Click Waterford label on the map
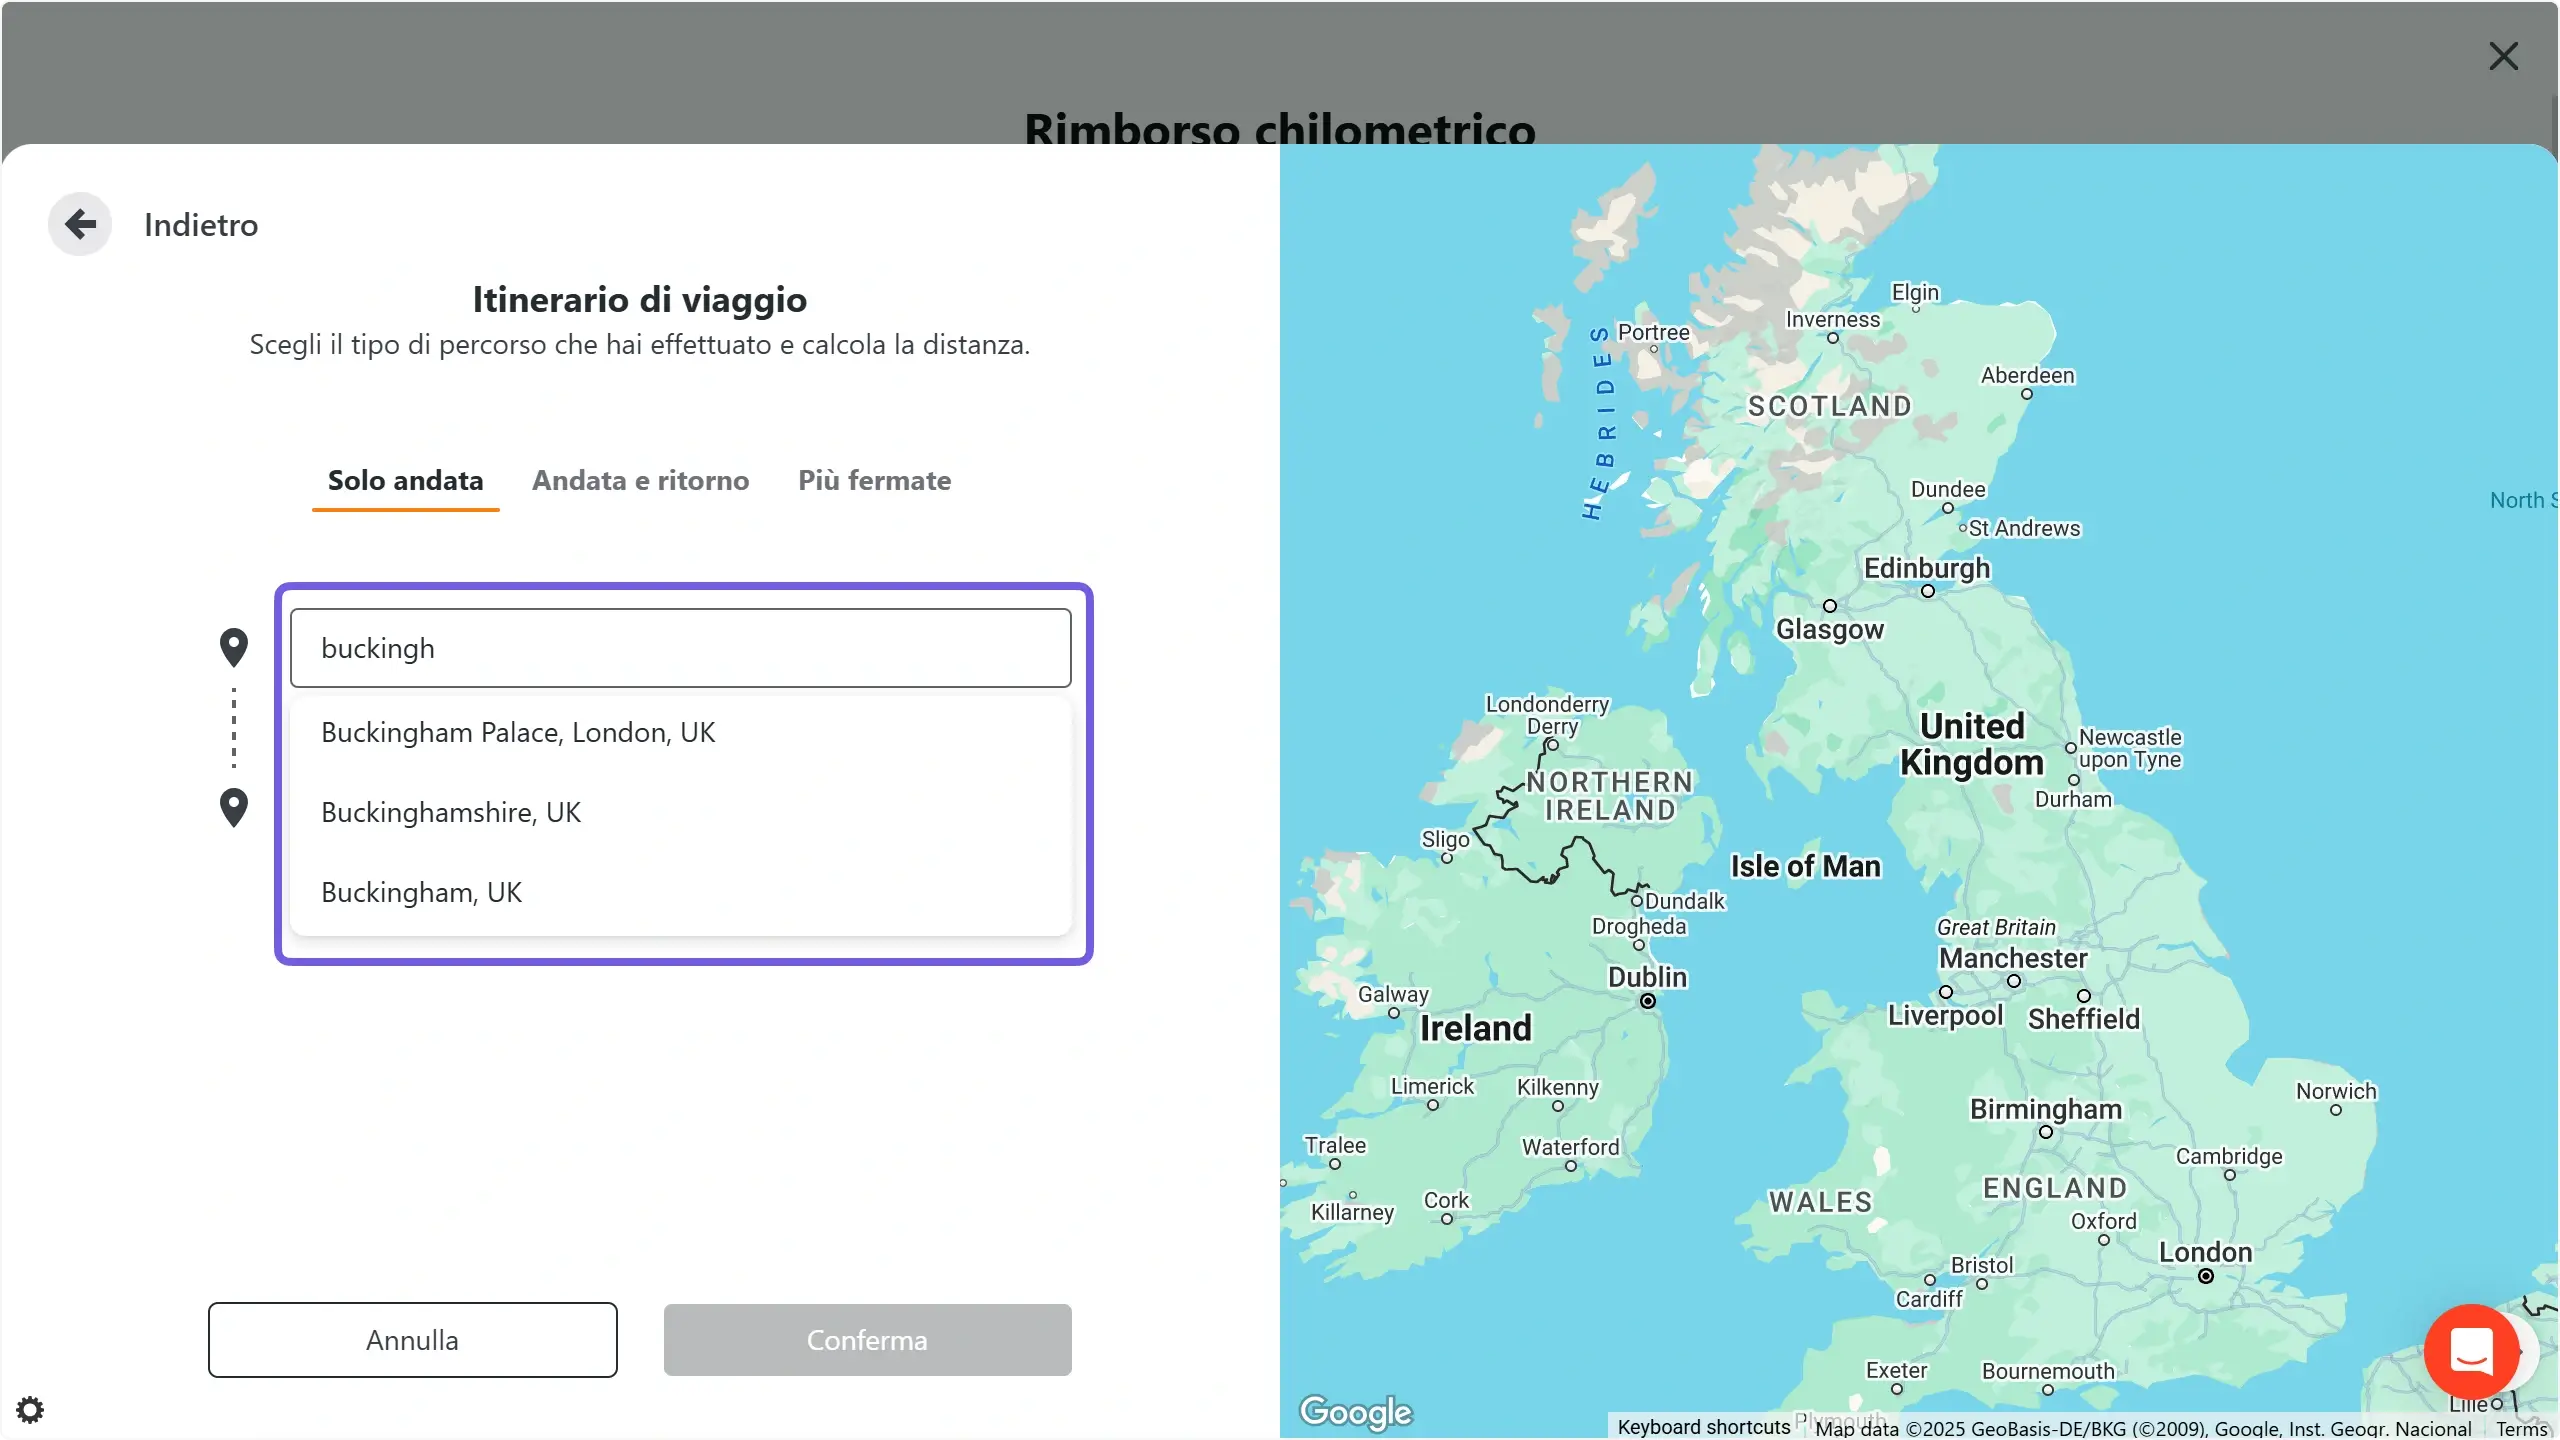Image resolution: width=2560 pixels, height=1440 pixels. pos(1570,1147)
